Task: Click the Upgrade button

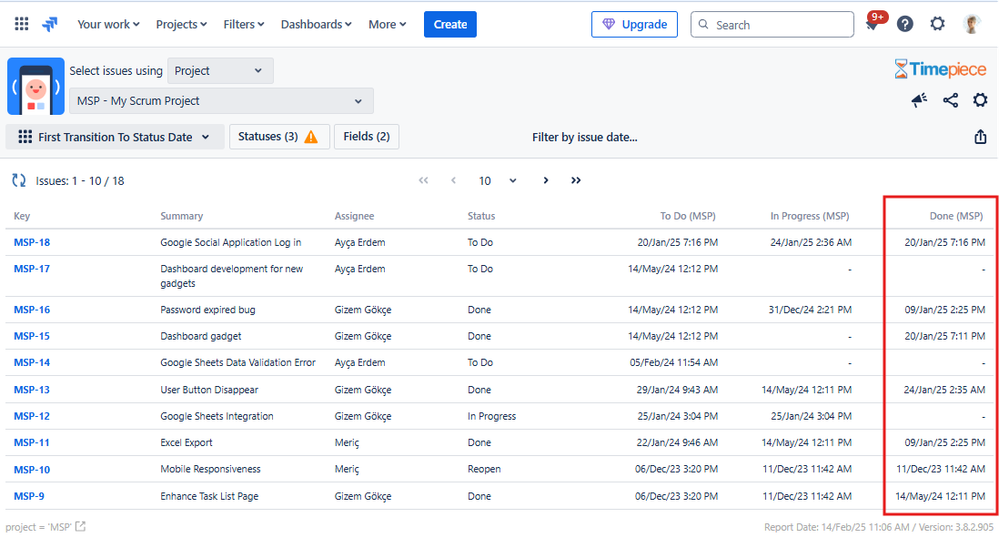Action: pos(635,24)
